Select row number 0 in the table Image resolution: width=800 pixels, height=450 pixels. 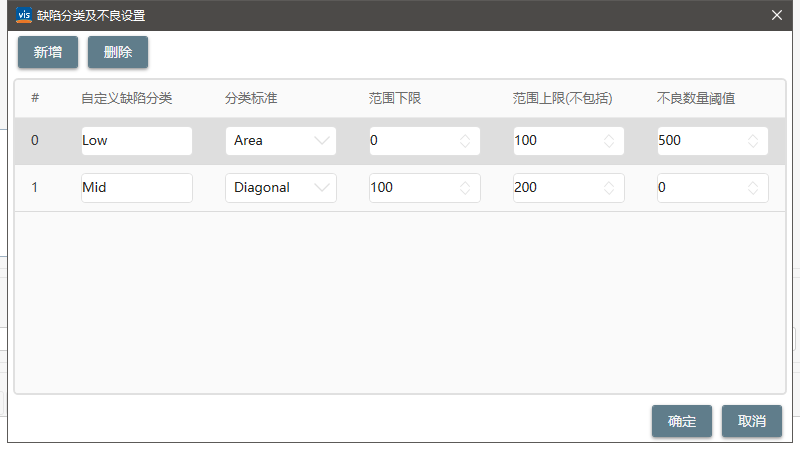[x=35, y=140]
